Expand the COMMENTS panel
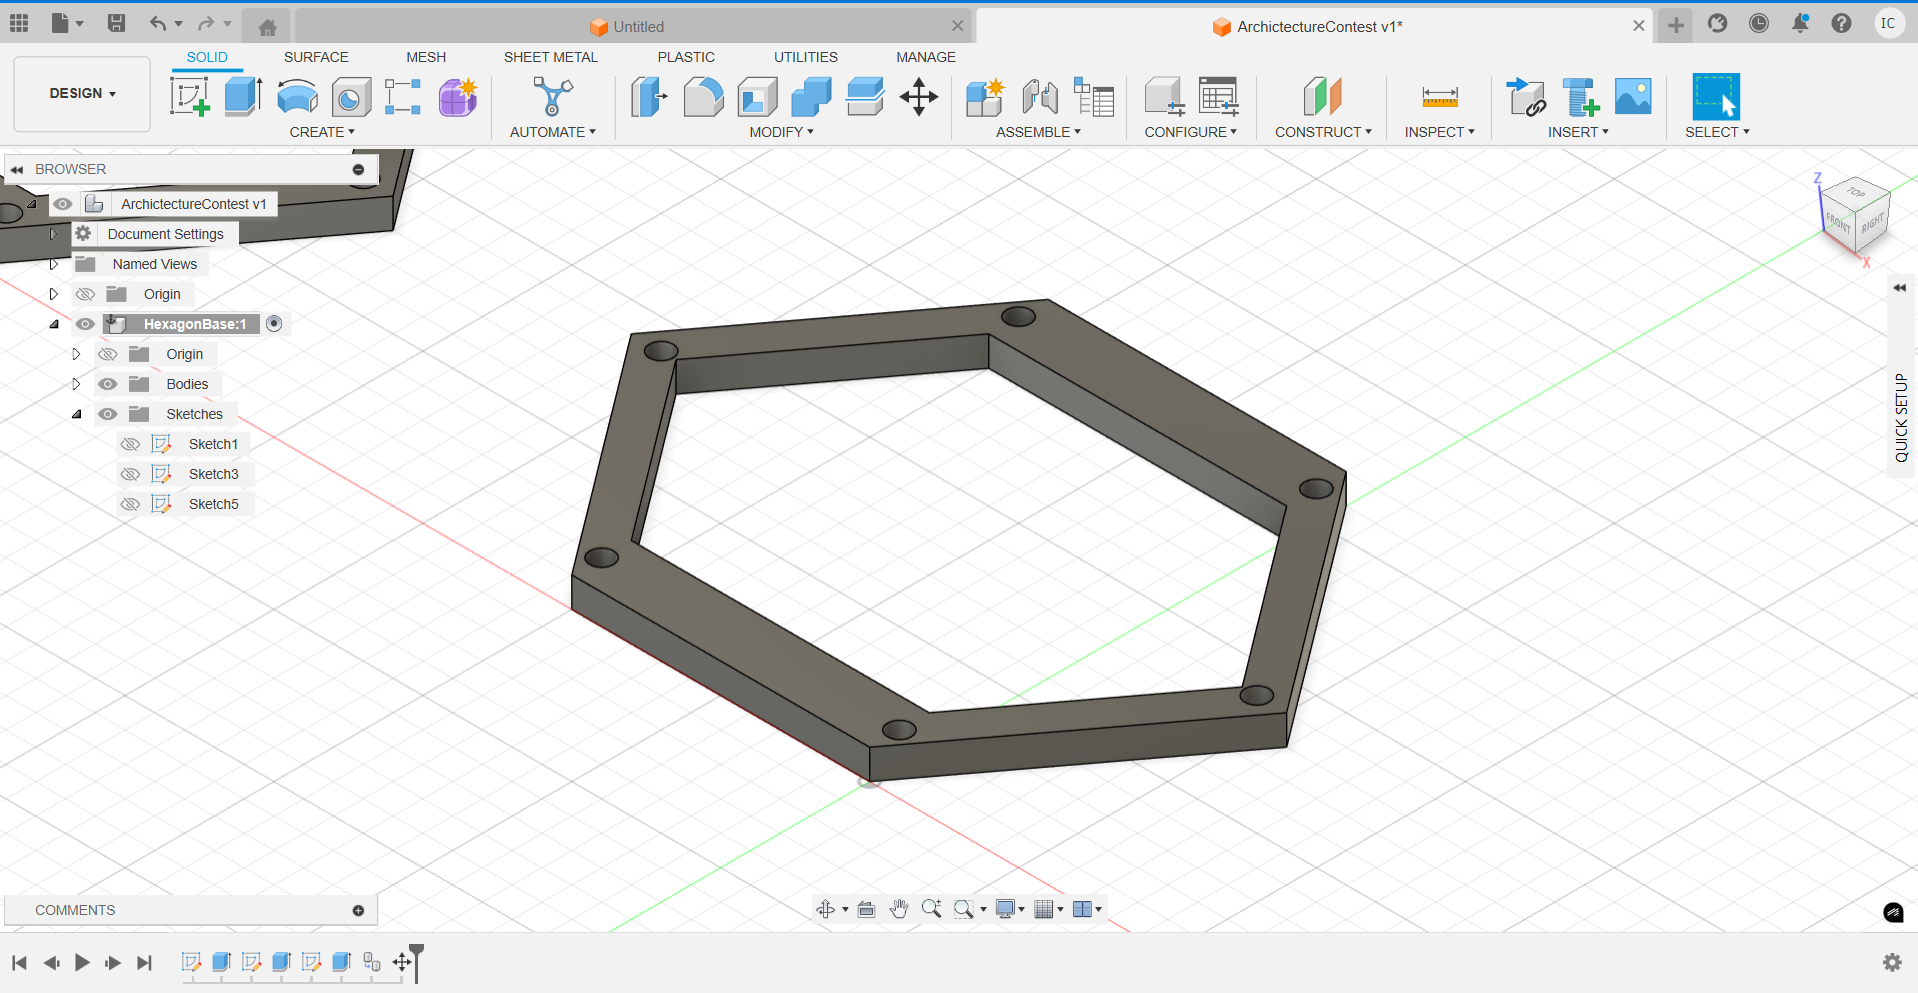Viewport: 1918px width, 993px height. [x=358, y=910]
